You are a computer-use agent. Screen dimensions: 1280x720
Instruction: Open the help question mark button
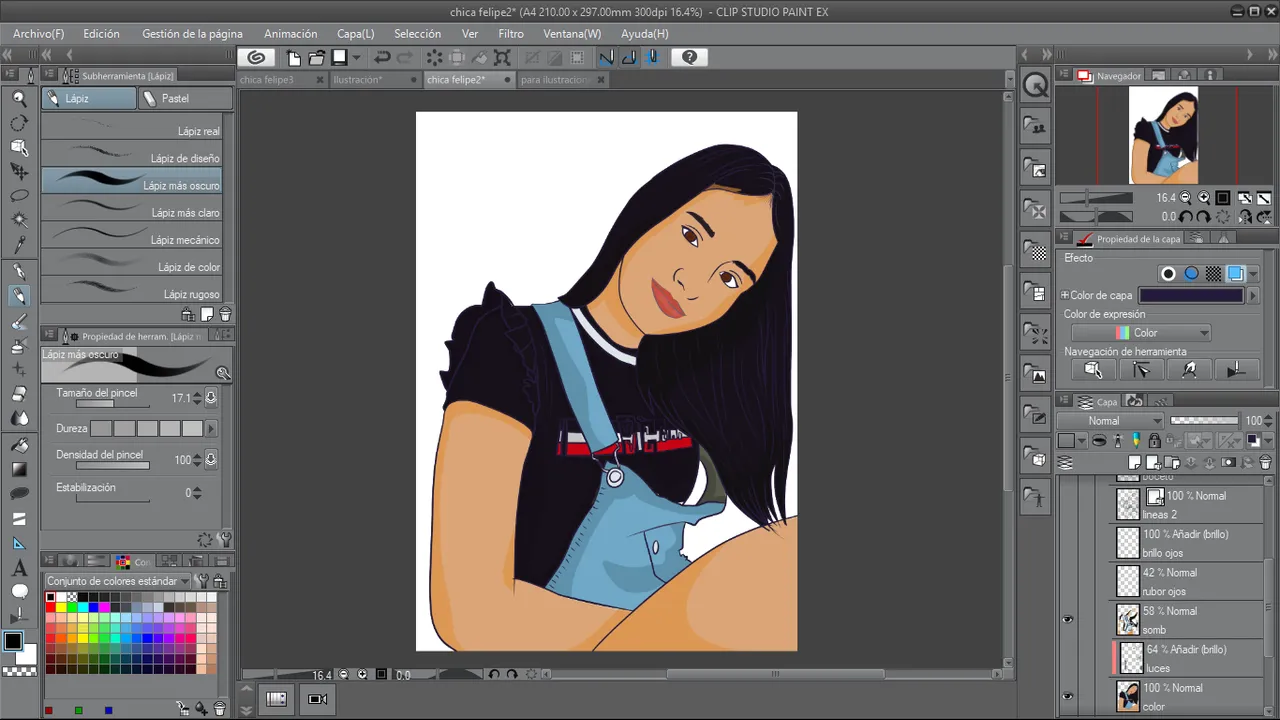point(689,57)
